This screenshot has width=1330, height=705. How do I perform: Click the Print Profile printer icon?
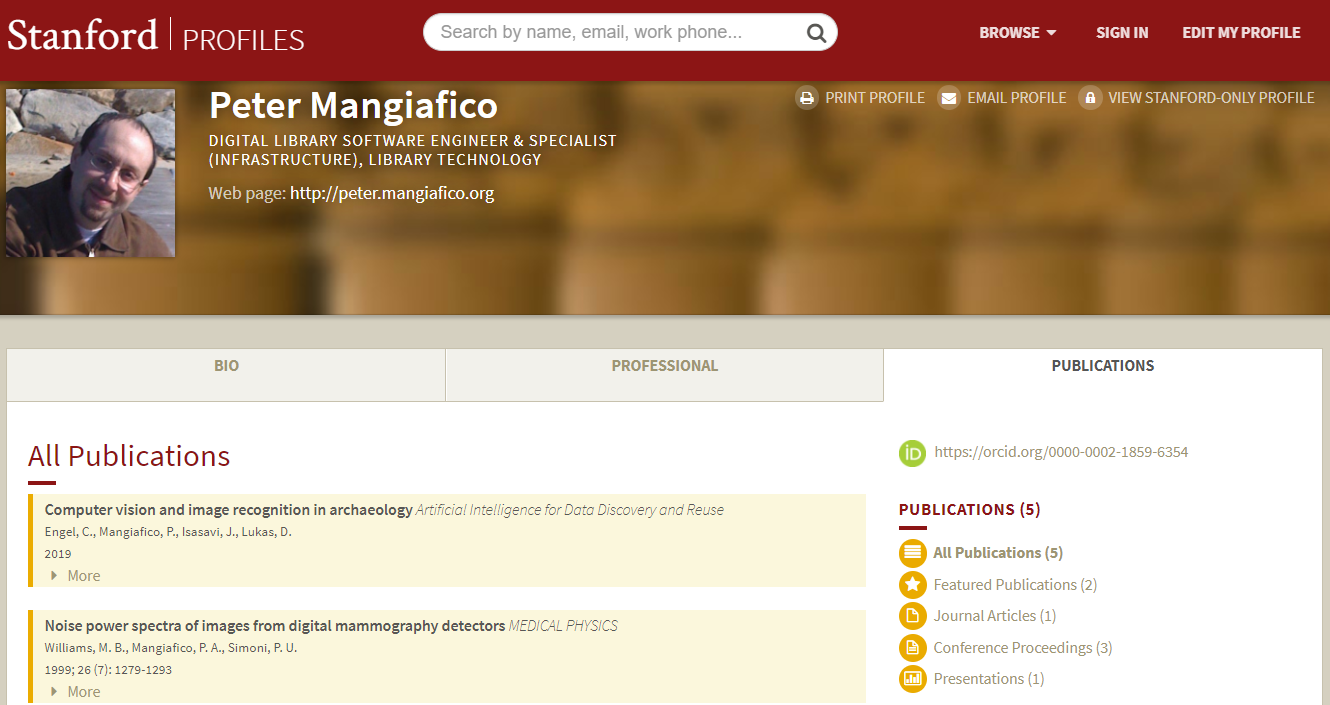(x=807, y=98)
